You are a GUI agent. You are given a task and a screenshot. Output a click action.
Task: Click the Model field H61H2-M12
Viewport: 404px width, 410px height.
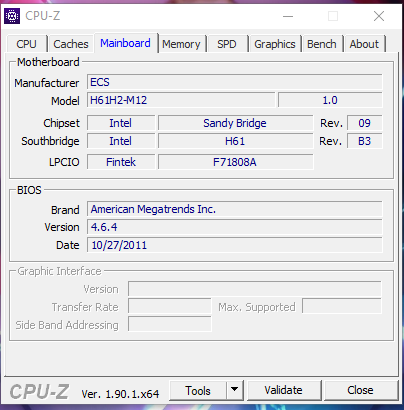181,100
